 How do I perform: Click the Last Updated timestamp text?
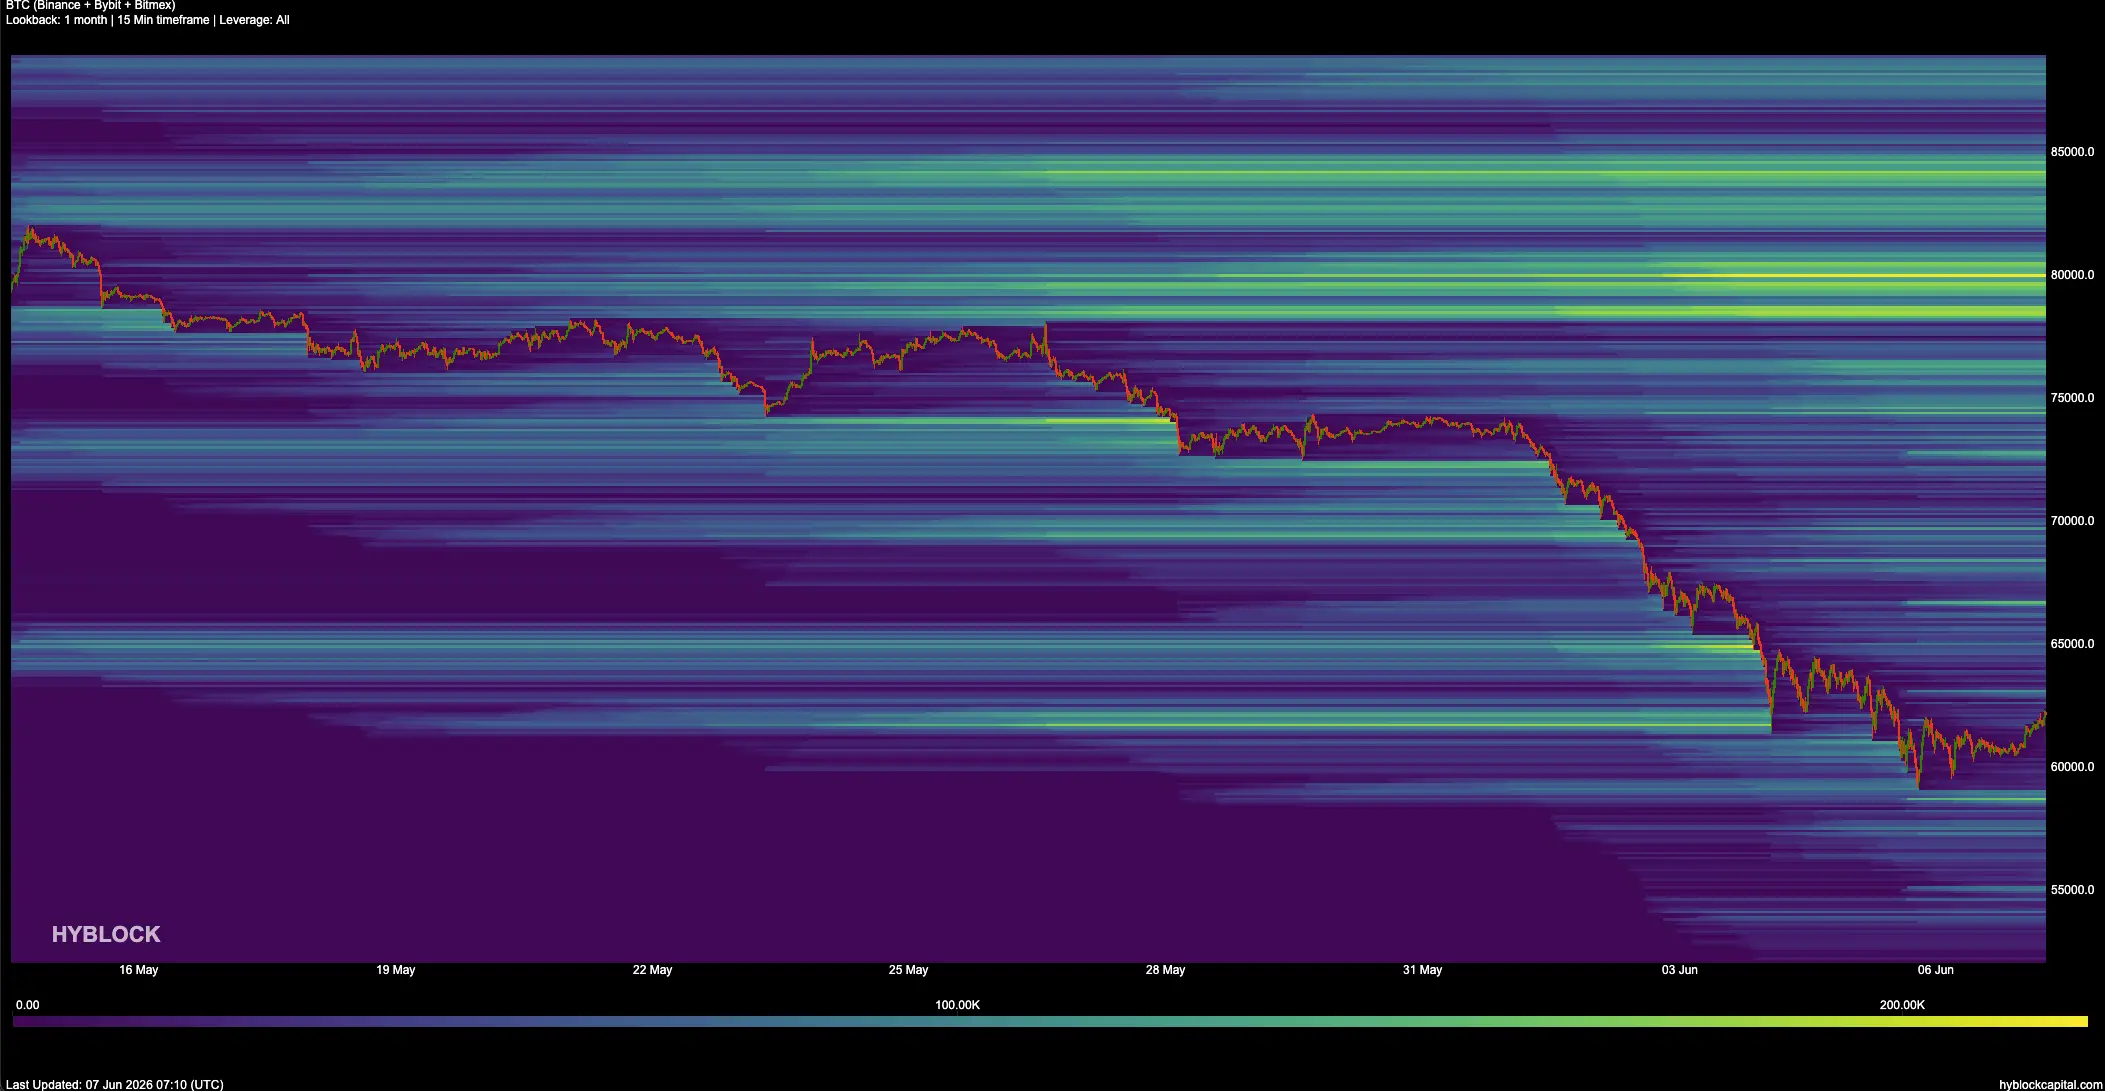[115, 1085]
